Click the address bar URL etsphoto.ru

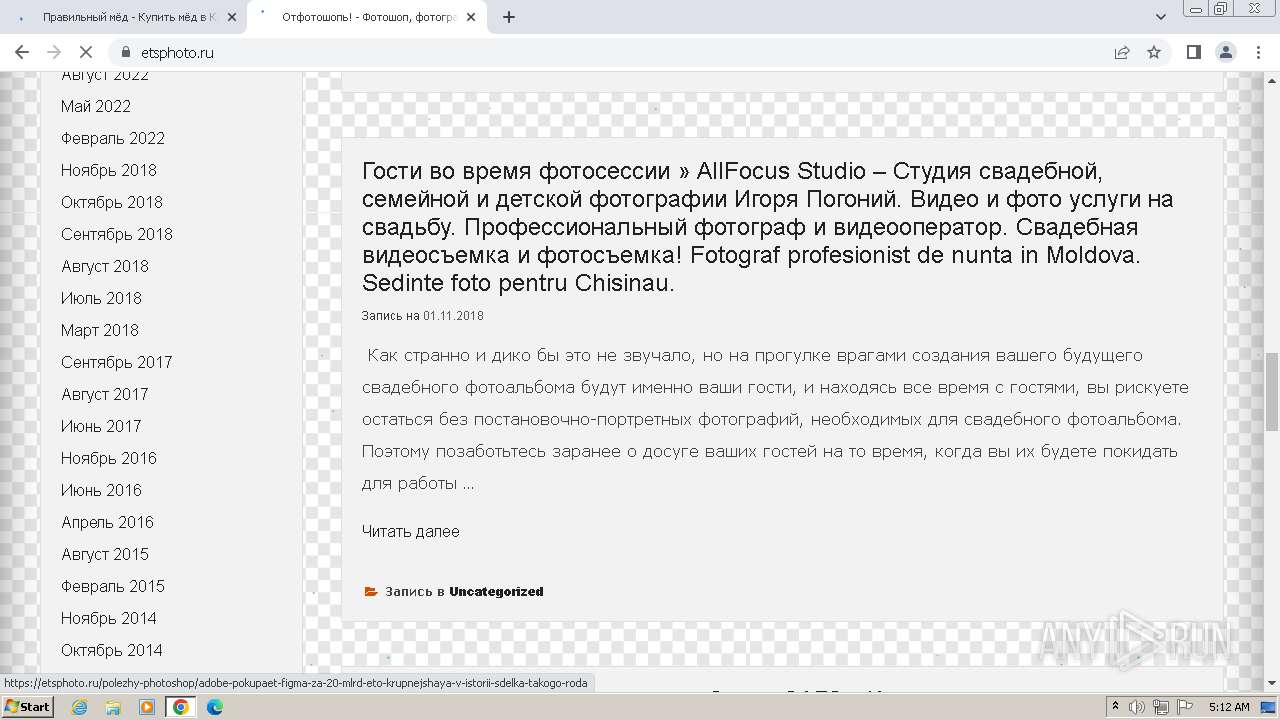click(176, 52)
